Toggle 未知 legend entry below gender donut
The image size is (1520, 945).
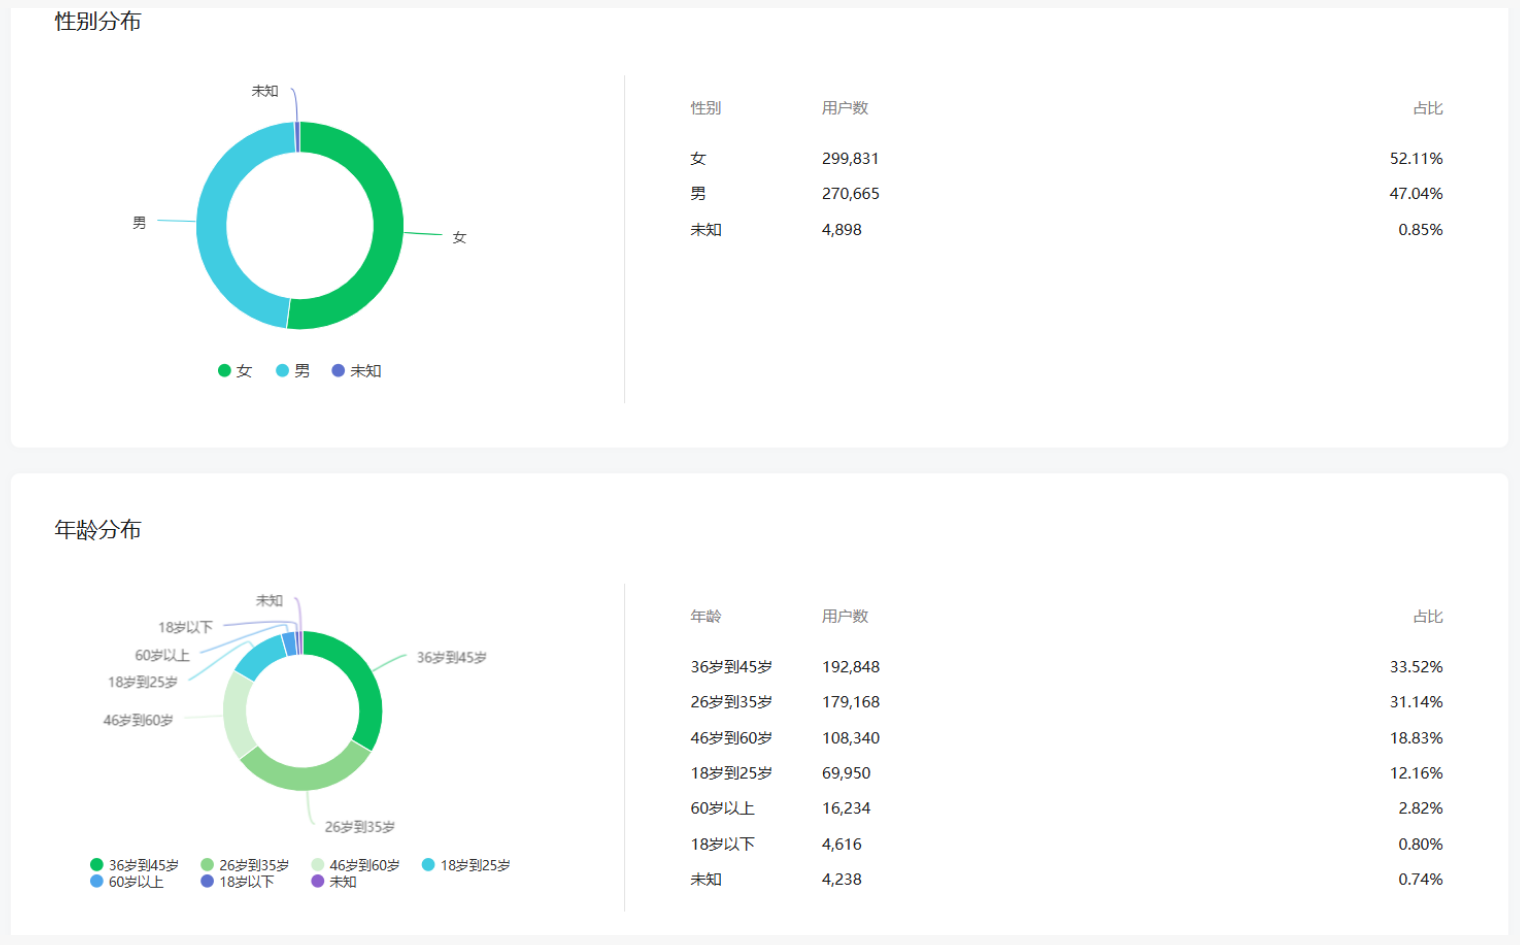tap(356, 371)
